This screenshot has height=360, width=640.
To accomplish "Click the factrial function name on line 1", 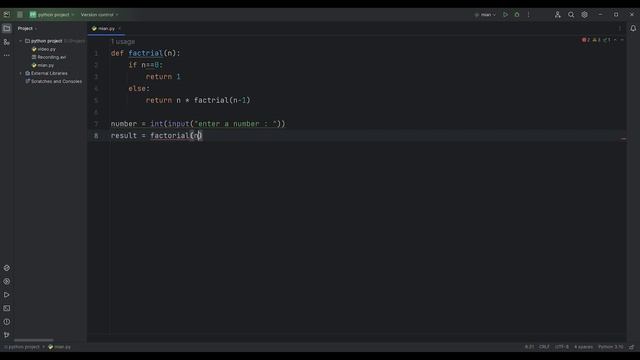I will [x=146, y=53].
